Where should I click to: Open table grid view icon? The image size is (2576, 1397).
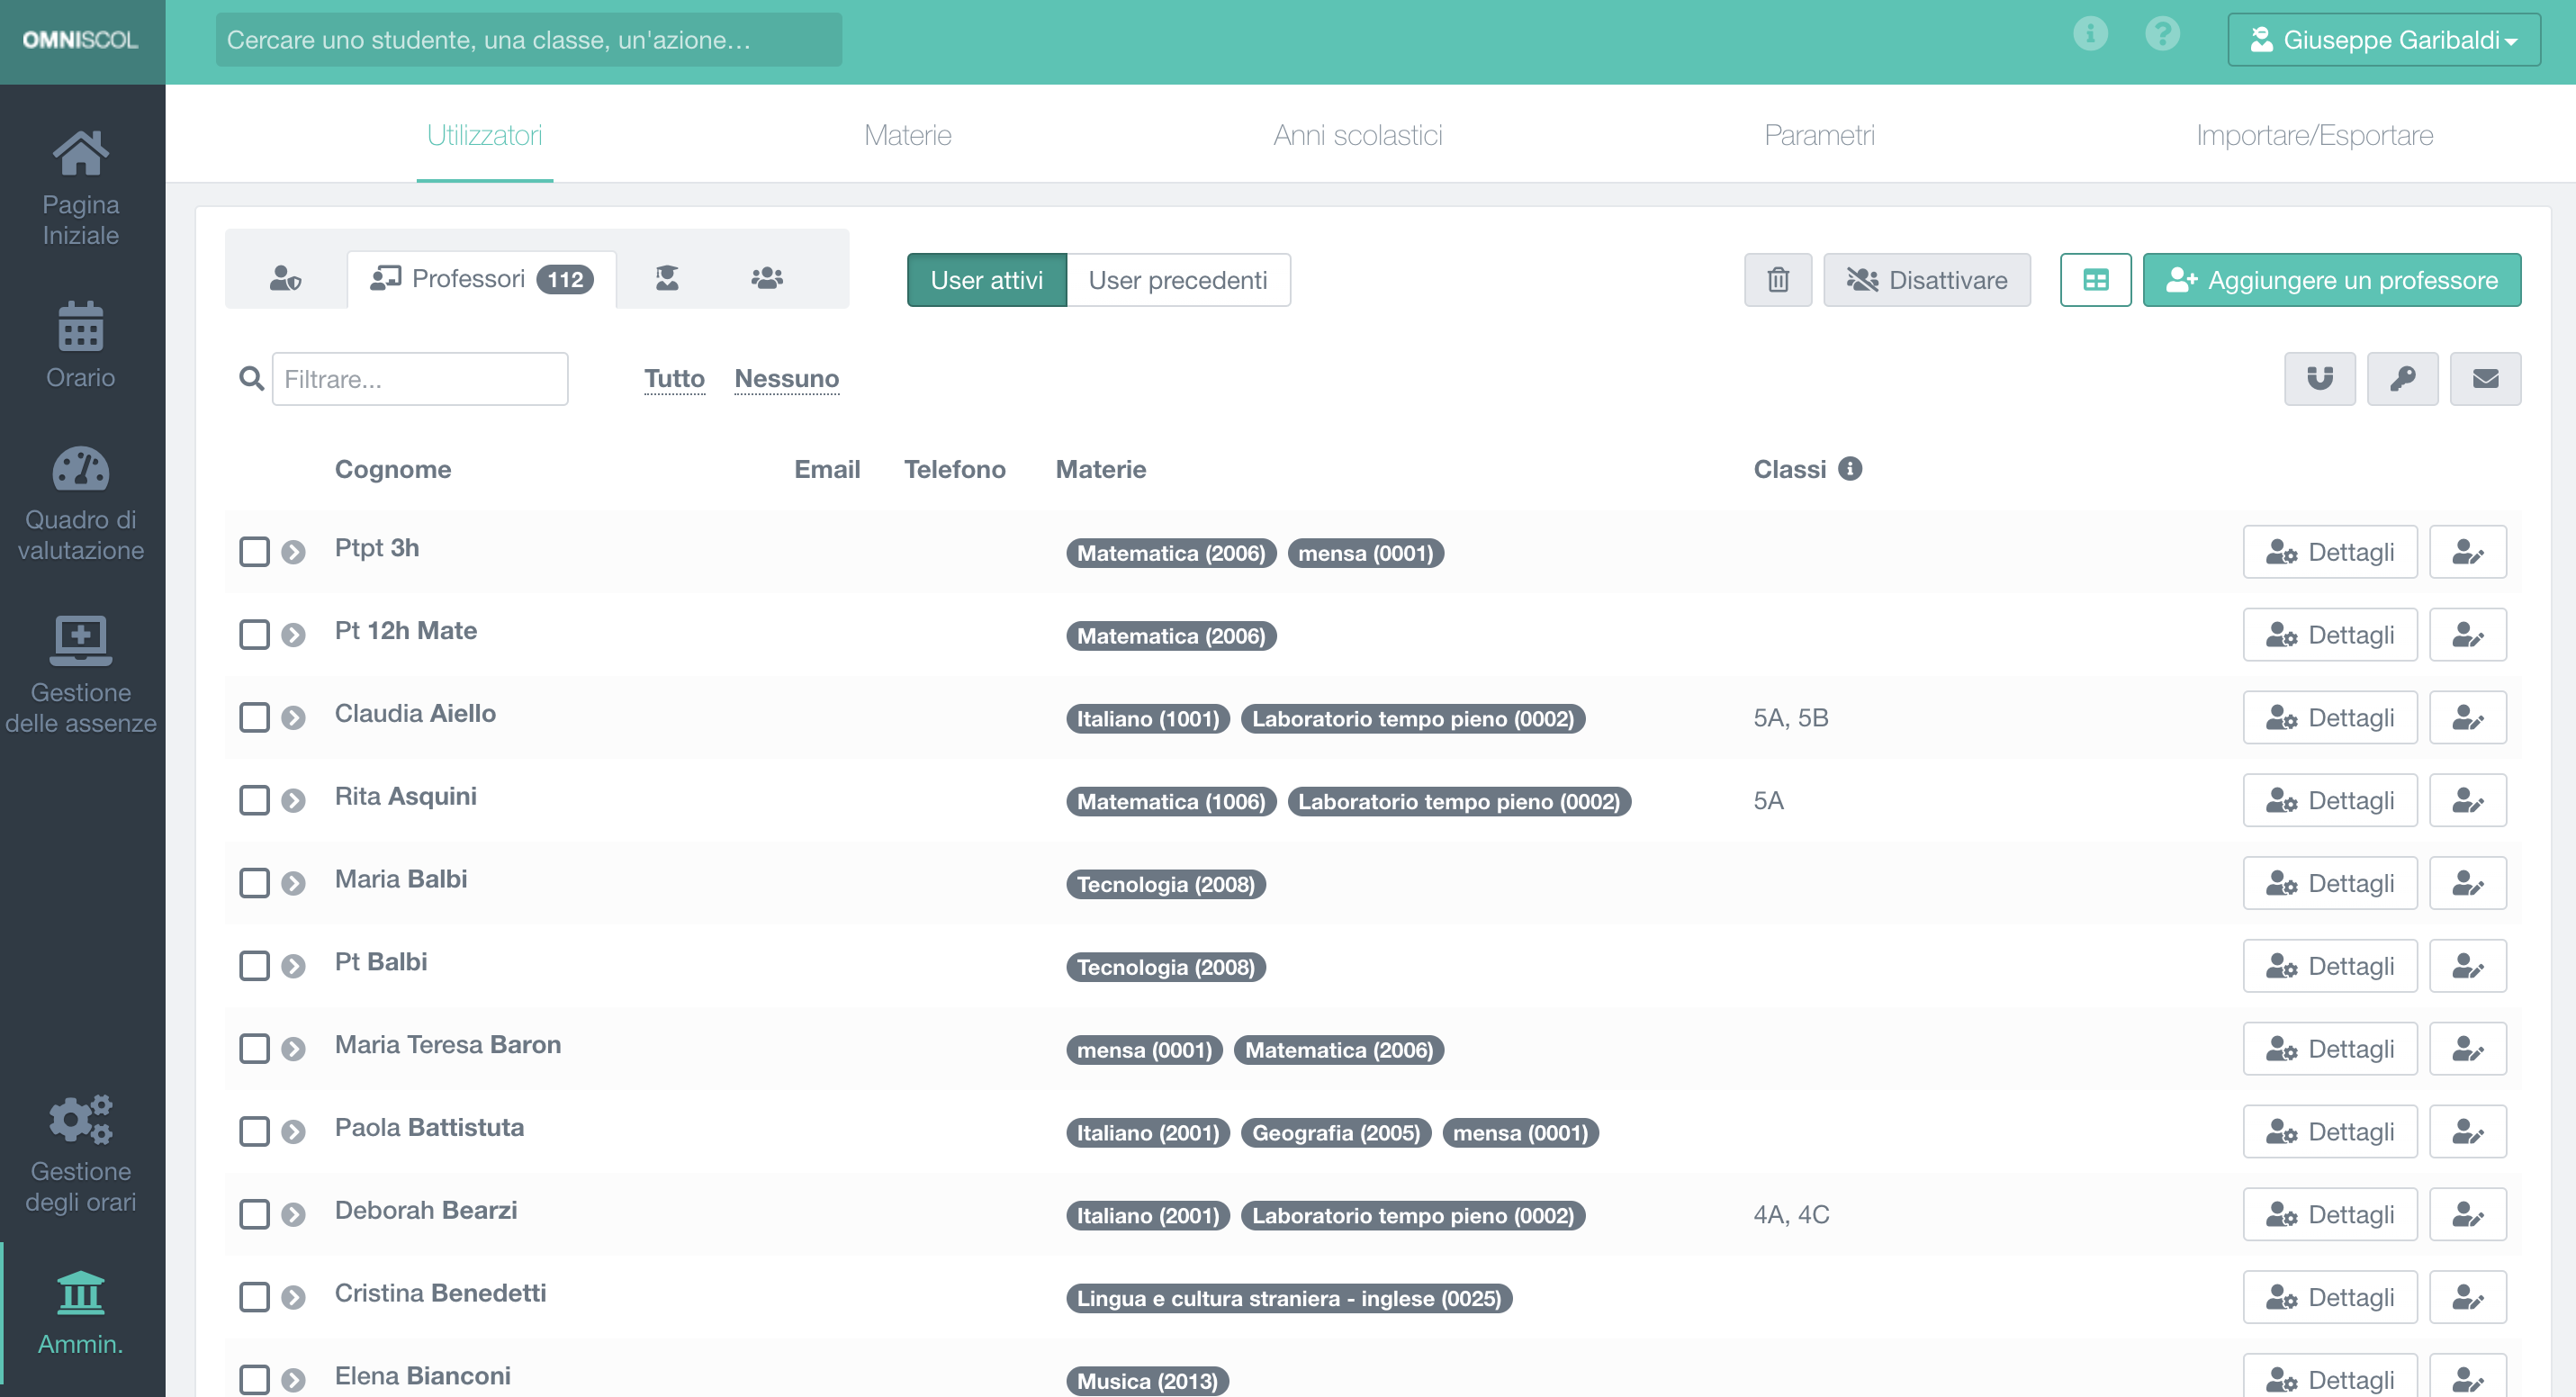2095,280
